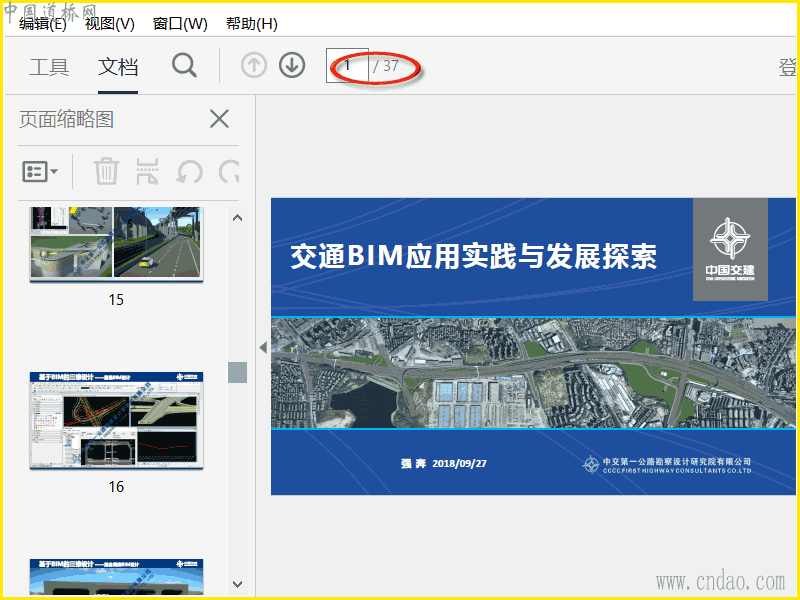This screenshot has width=800, height=600.
Task: Open the 视图(V) menu
Action: pos(110,24)
